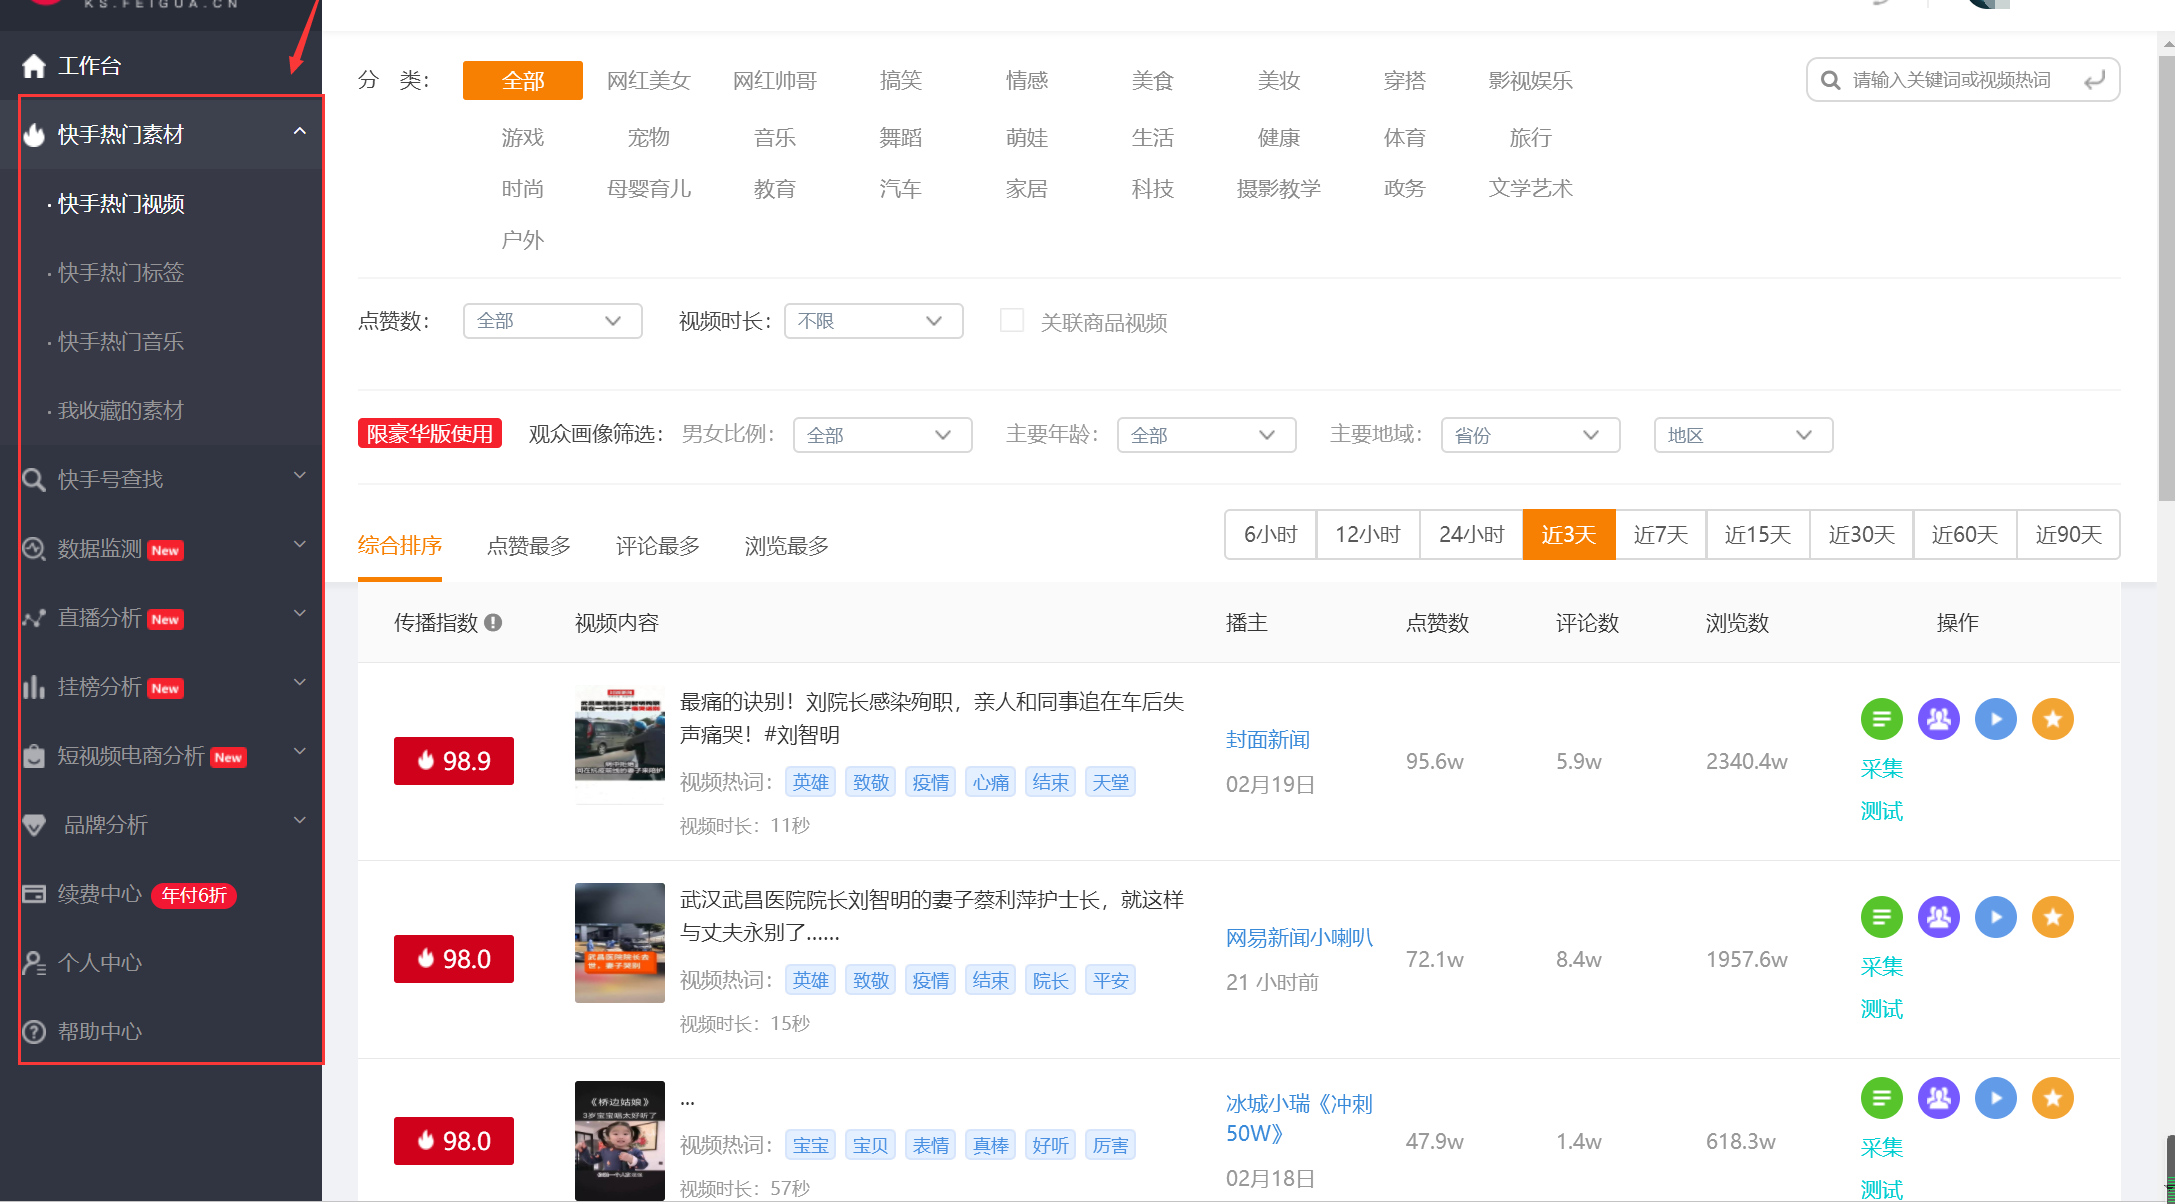Open the 男女比例 dropdown
The height and width of the screenshot is (1204, 2175).
click(x=883, y=435)
